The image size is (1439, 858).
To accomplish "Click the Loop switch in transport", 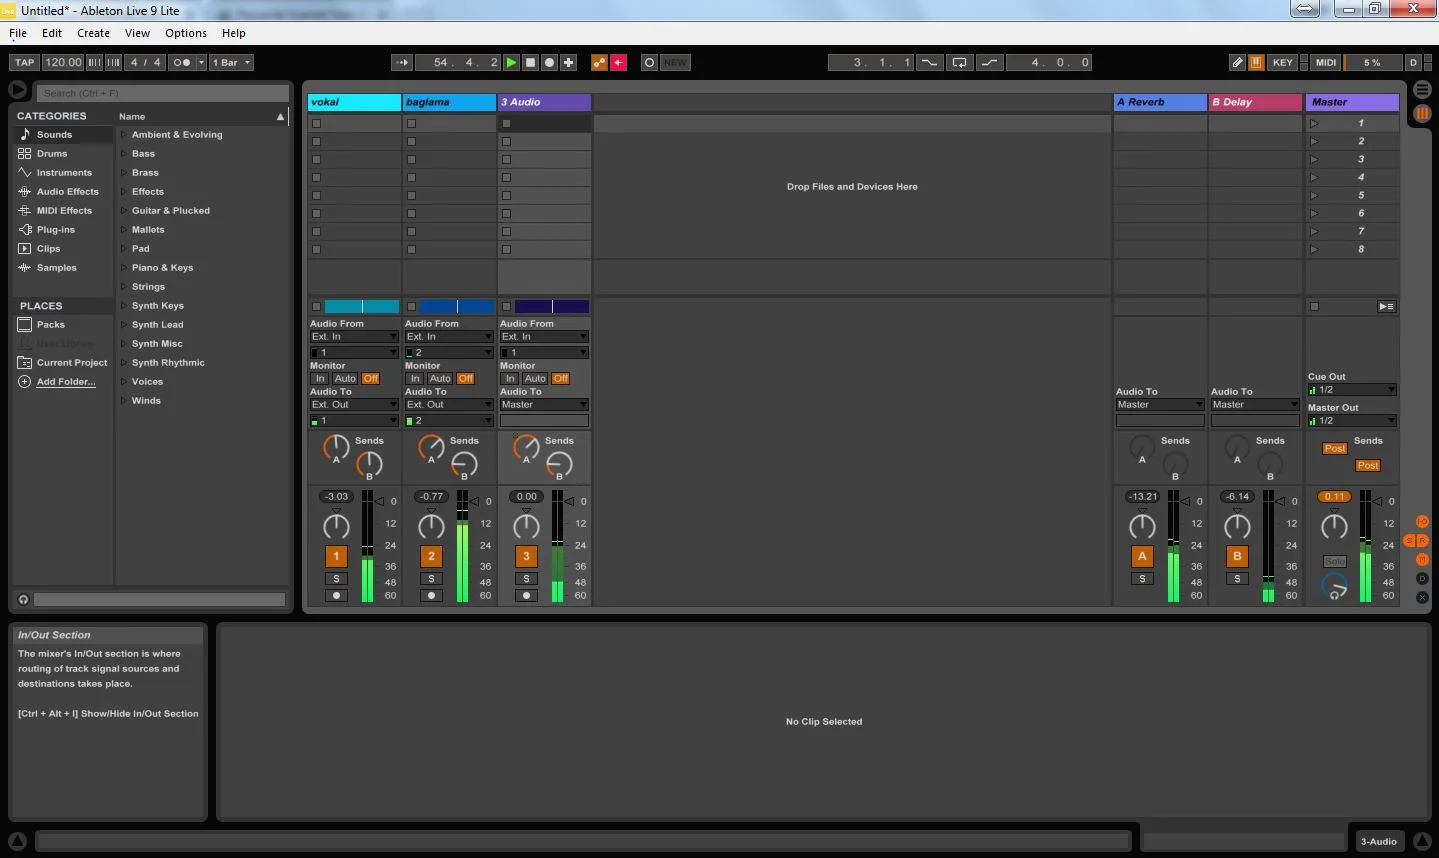I will pyautogui.click(x=959, y=62).
